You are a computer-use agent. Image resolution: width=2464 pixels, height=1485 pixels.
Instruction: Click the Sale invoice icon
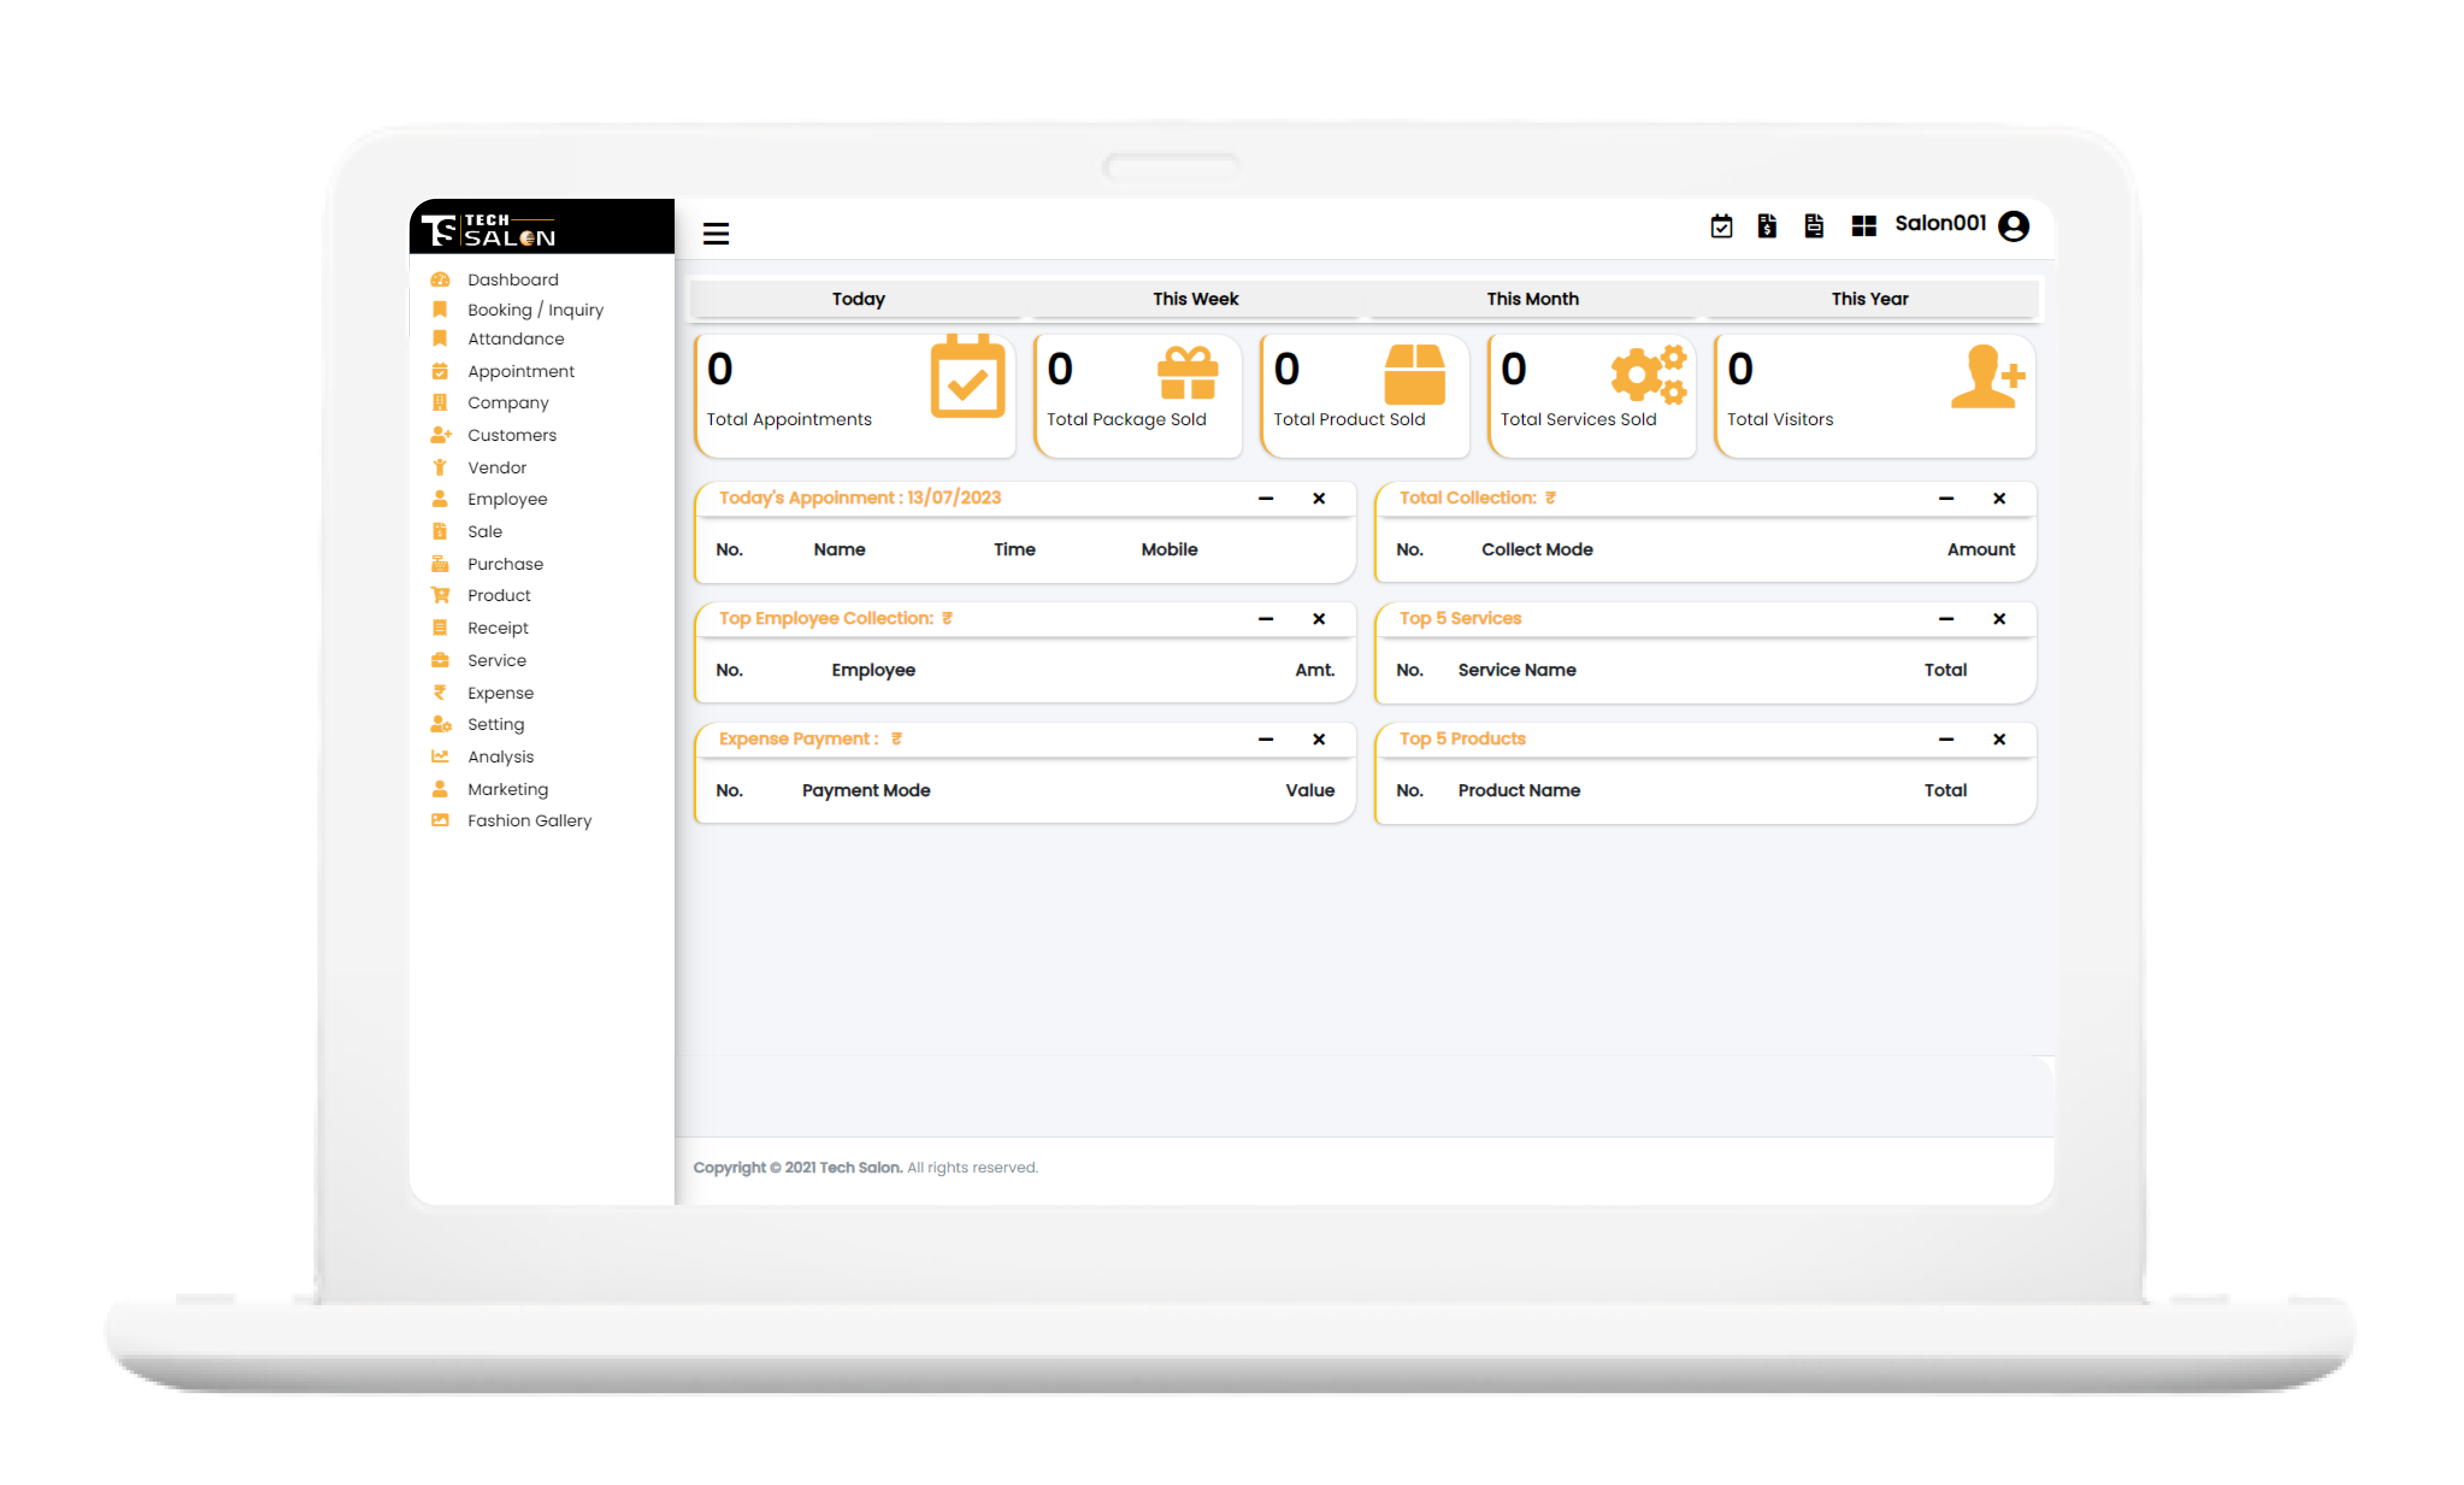point(440,531)
